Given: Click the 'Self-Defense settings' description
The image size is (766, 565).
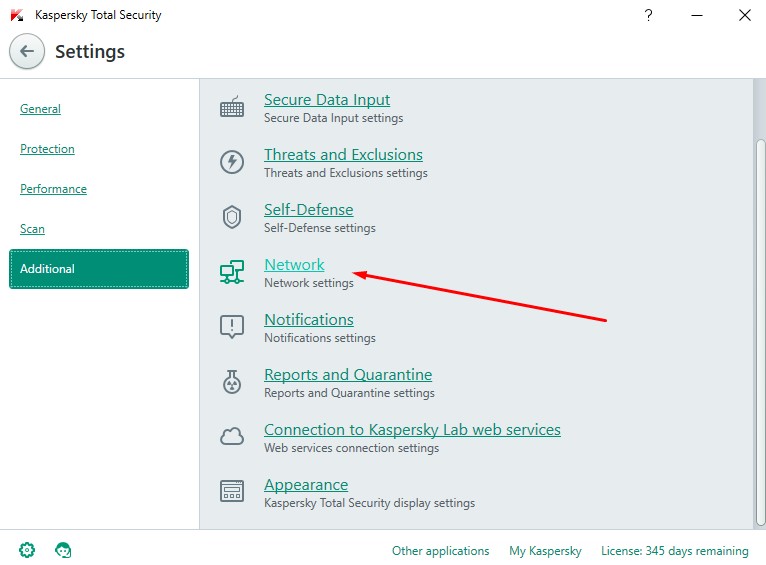Looking at the screenshot, I should [x=320, y=228].
